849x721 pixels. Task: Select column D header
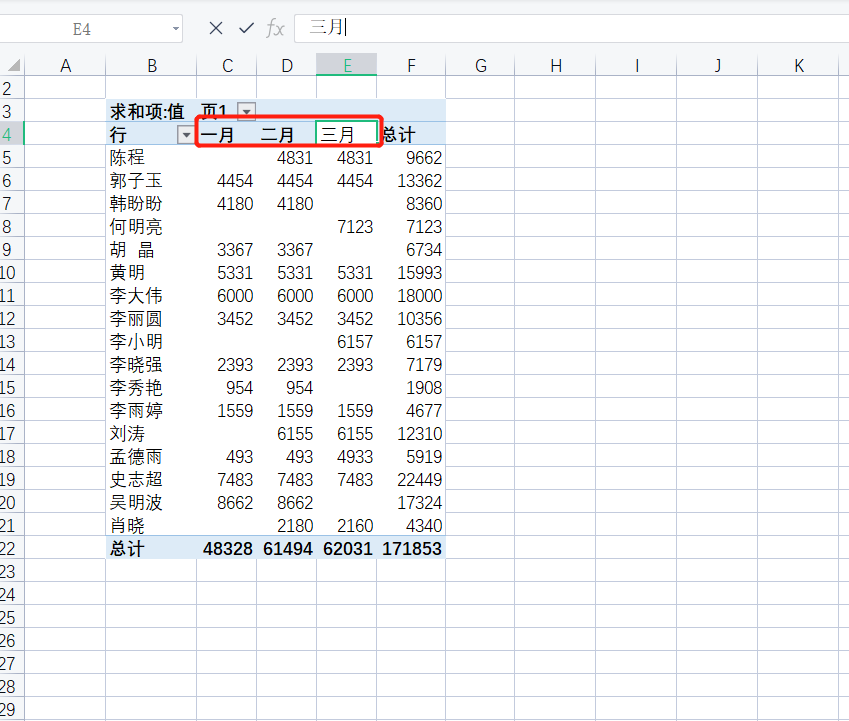tap(286, 65)
